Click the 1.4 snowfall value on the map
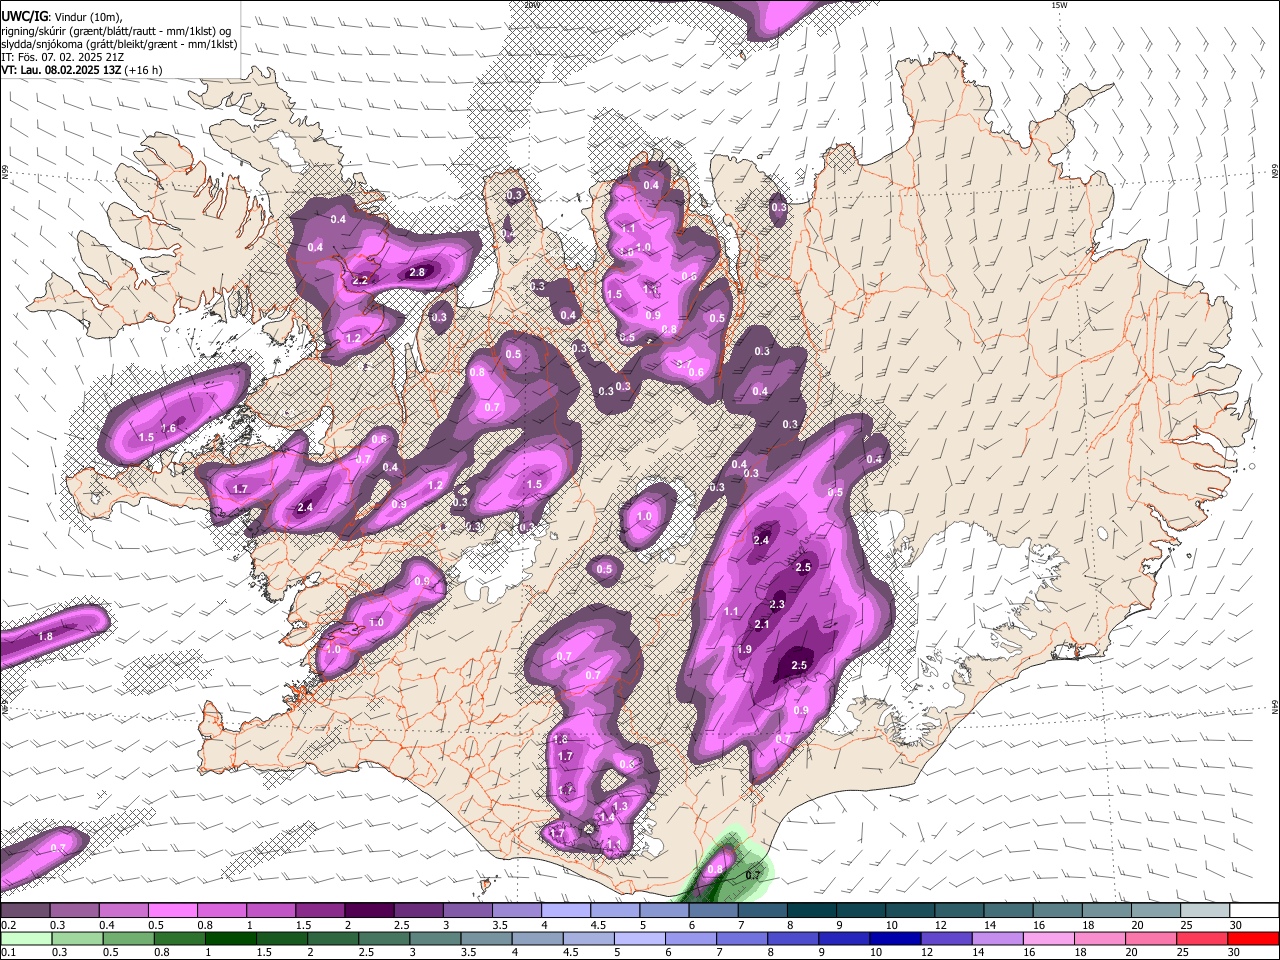This screenshot has height=960, width=1280. click(606, 818)
